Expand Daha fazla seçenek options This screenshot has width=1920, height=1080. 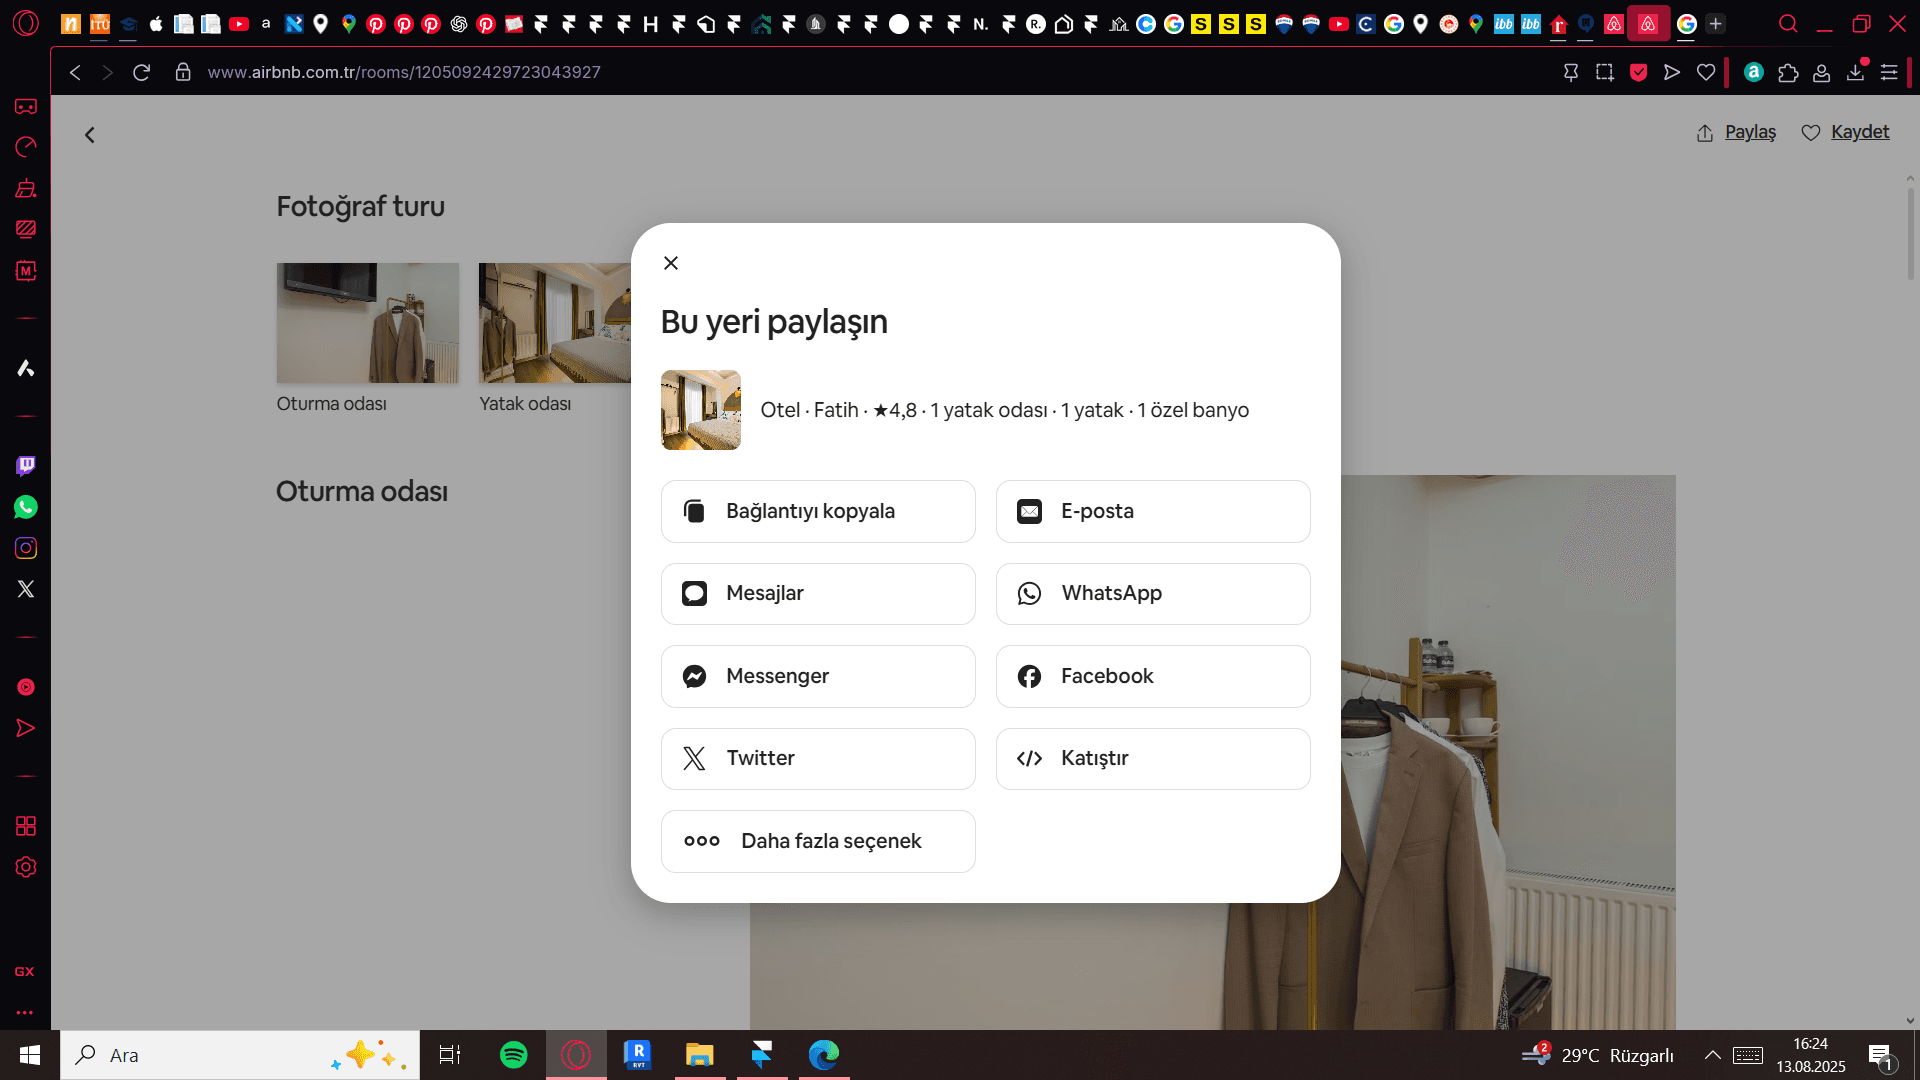818,841
